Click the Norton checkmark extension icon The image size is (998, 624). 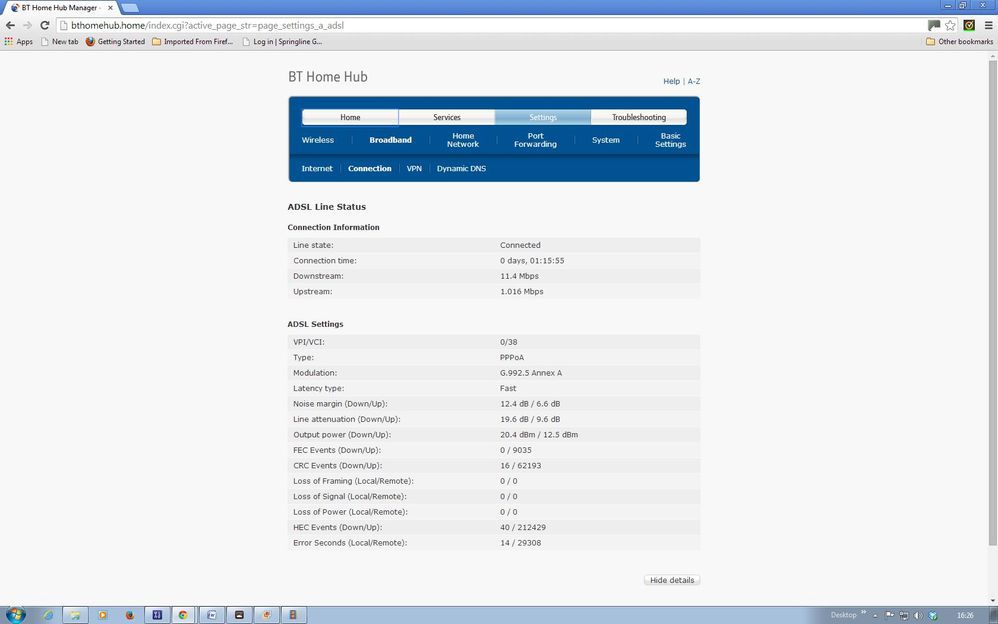(x=969, y=25)
